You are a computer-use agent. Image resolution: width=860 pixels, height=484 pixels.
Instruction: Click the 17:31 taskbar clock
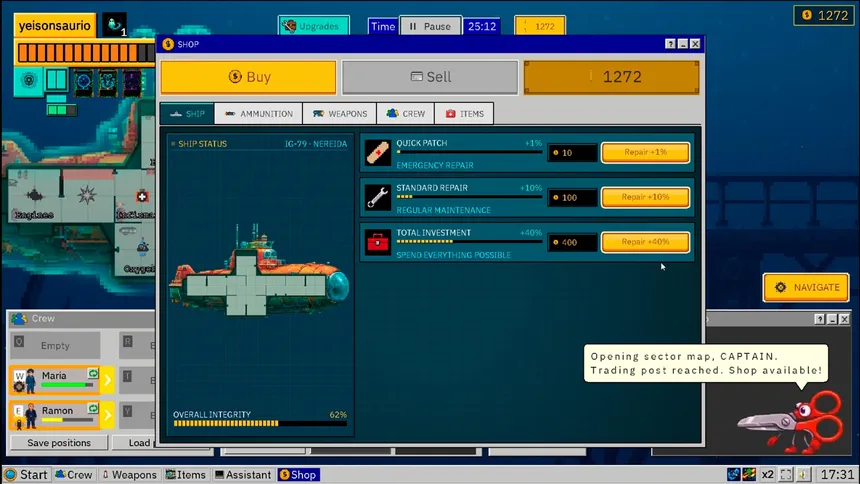point(836,474)
